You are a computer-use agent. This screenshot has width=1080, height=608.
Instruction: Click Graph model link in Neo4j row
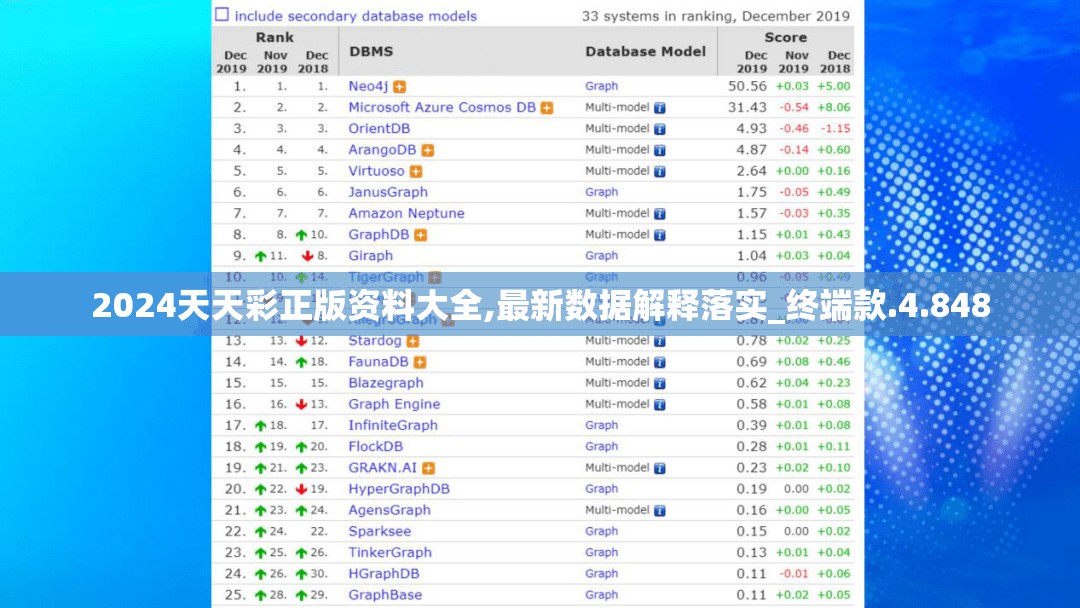pyautogui.click(x=601, y=86)
